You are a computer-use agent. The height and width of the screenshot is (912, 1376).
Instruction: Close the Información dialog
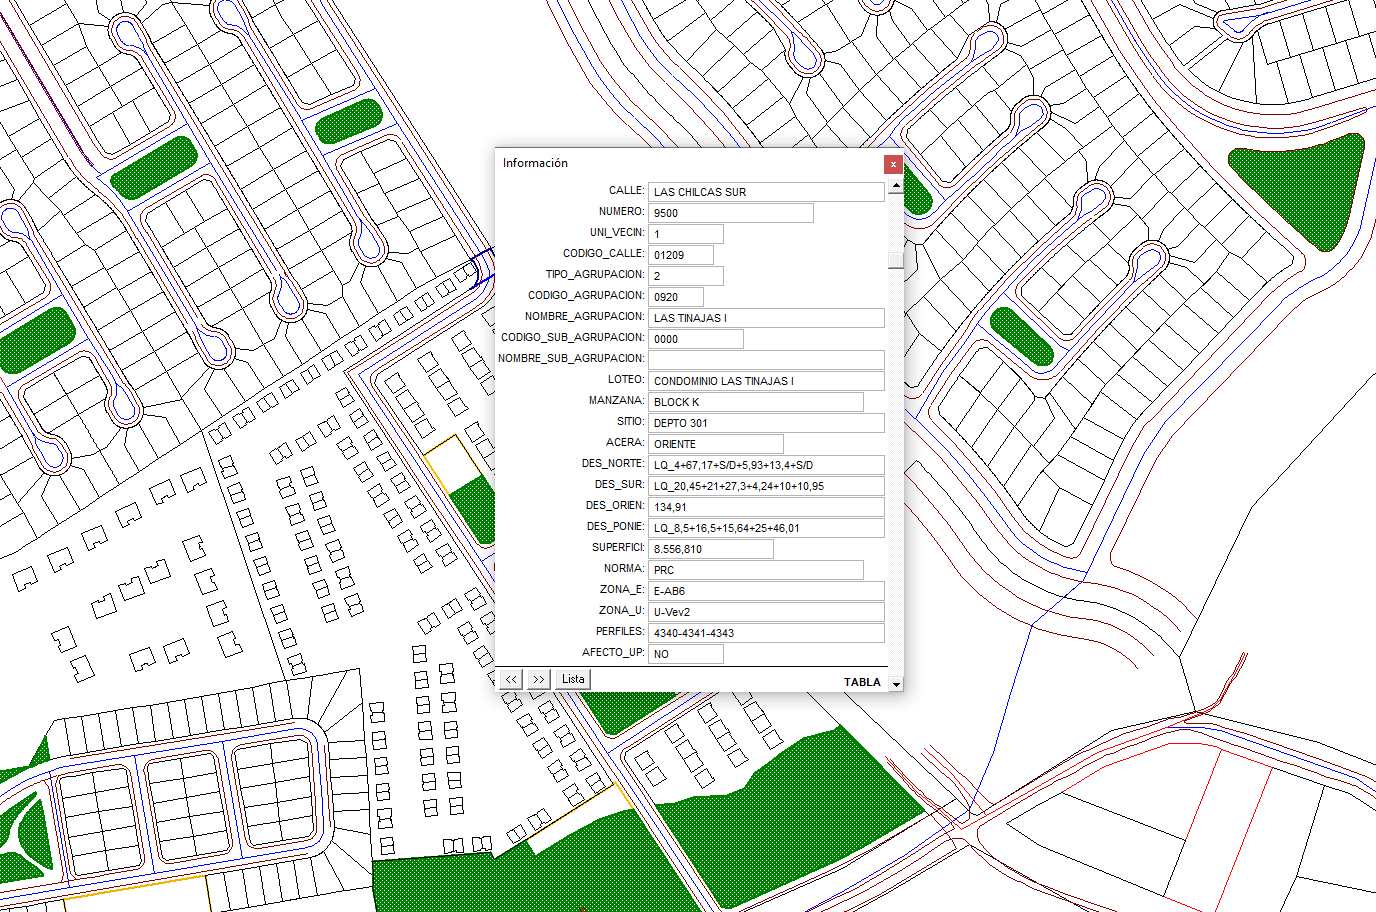pyautogui.click(x=893, y=164)
